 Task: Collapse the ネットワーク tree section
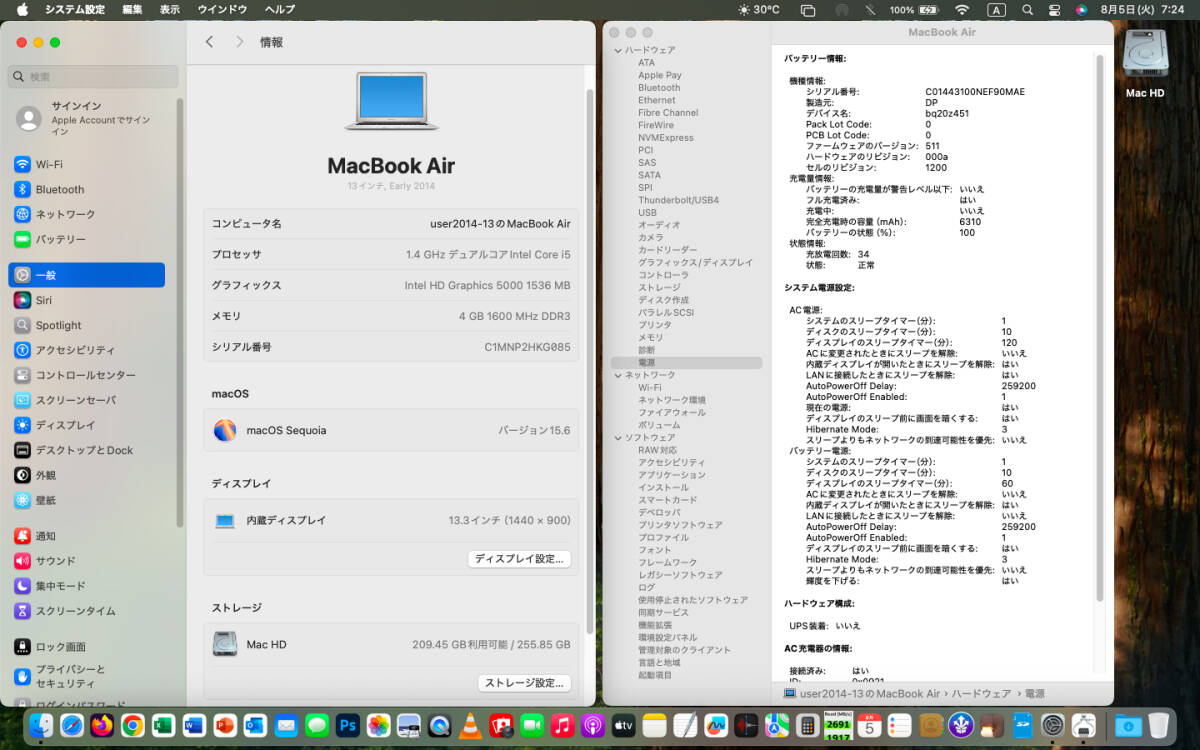[618, 375]
